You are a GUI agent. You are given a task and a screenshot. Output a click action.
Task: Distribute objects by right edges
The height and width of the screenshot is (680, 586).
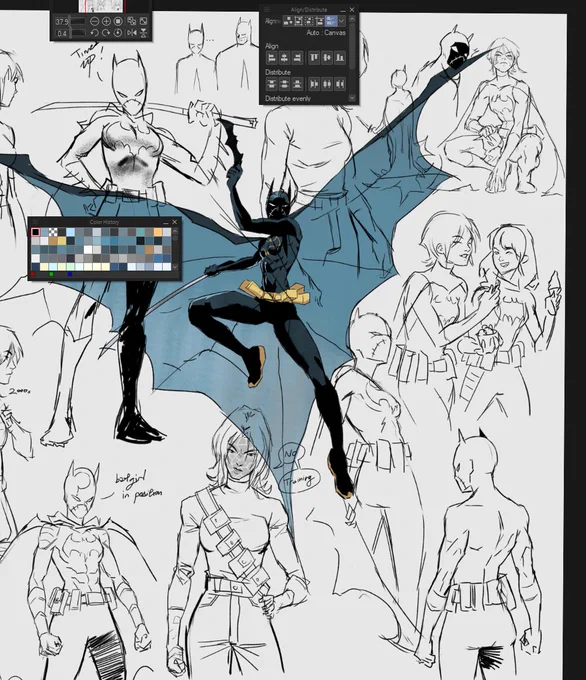click(340, 84)
